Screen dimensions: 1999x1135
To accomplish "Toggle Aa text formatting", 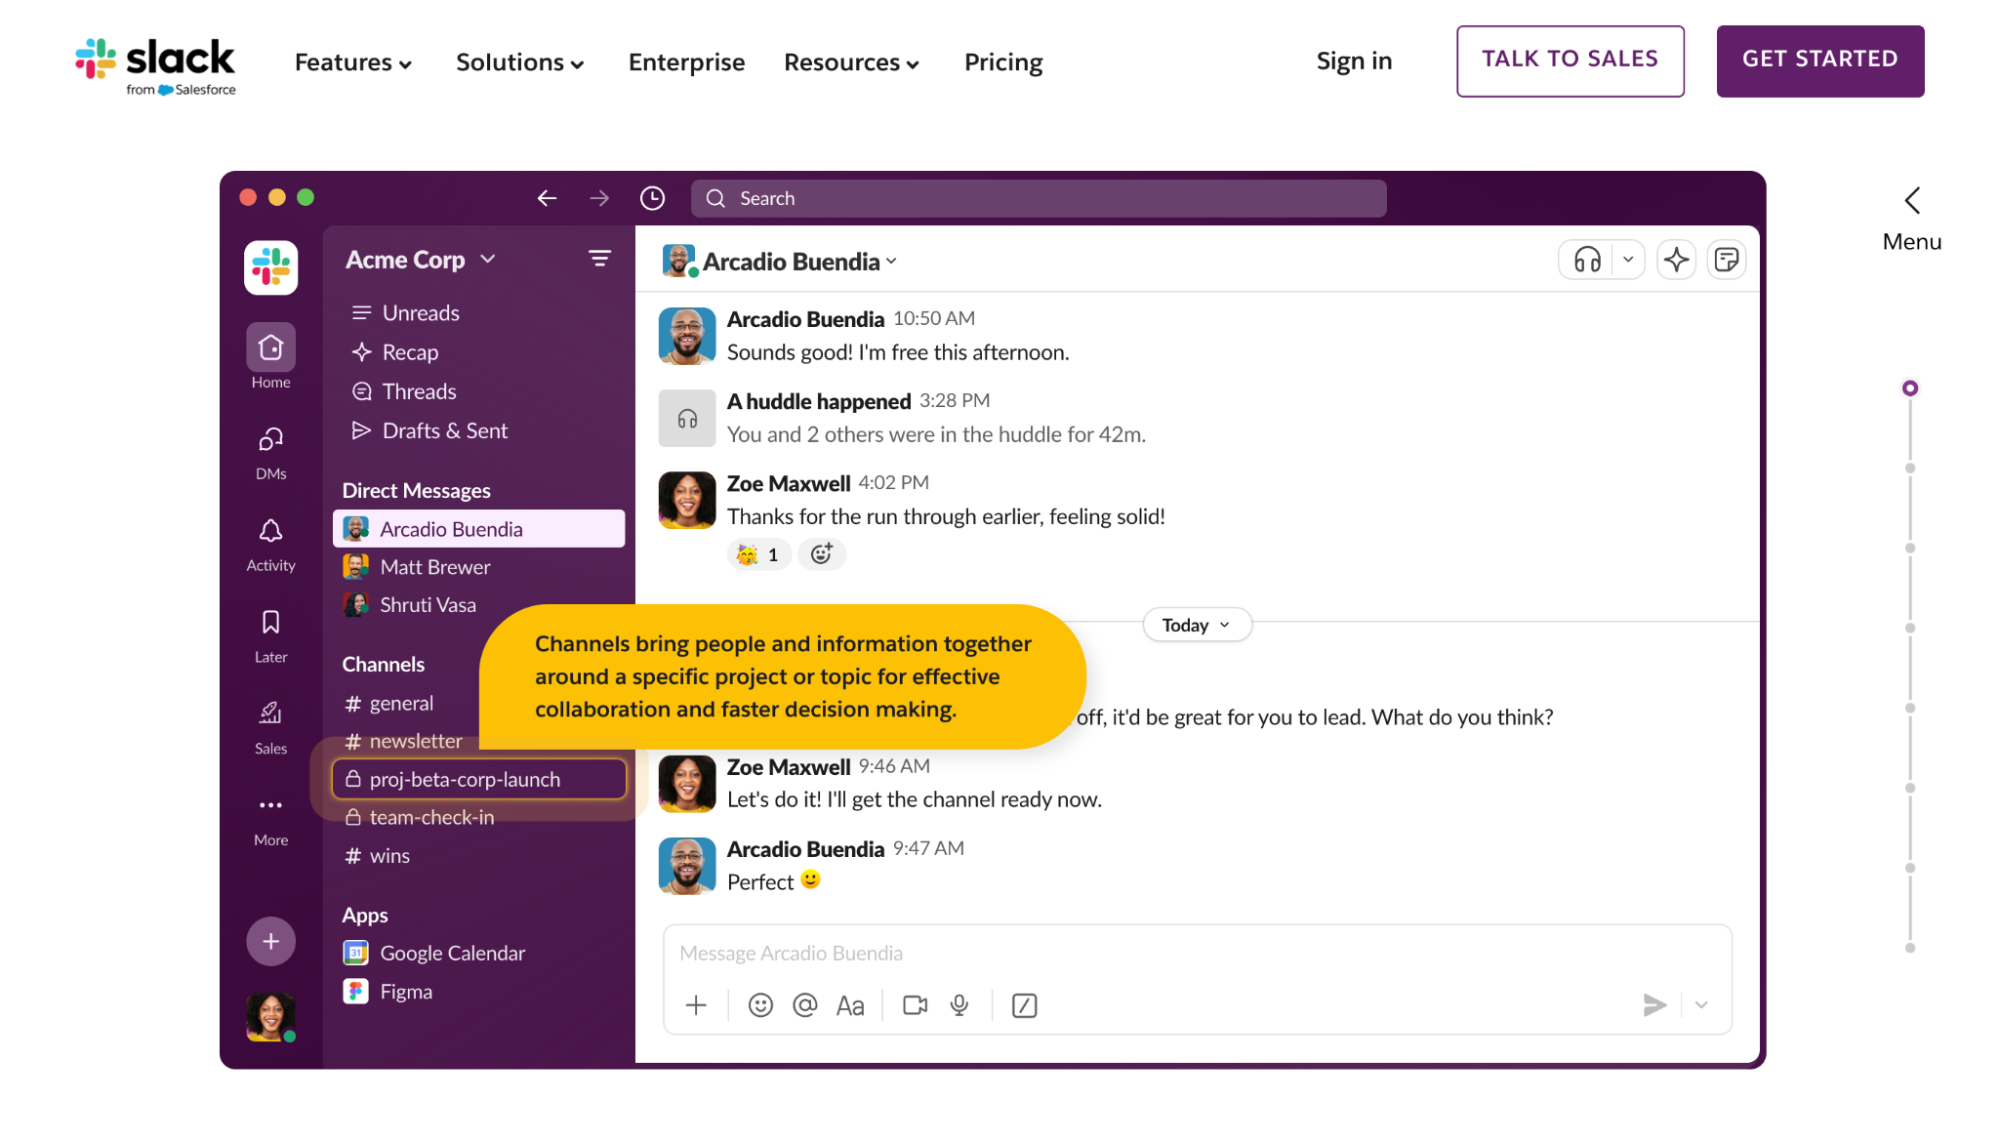I will tap(850, 1005).
